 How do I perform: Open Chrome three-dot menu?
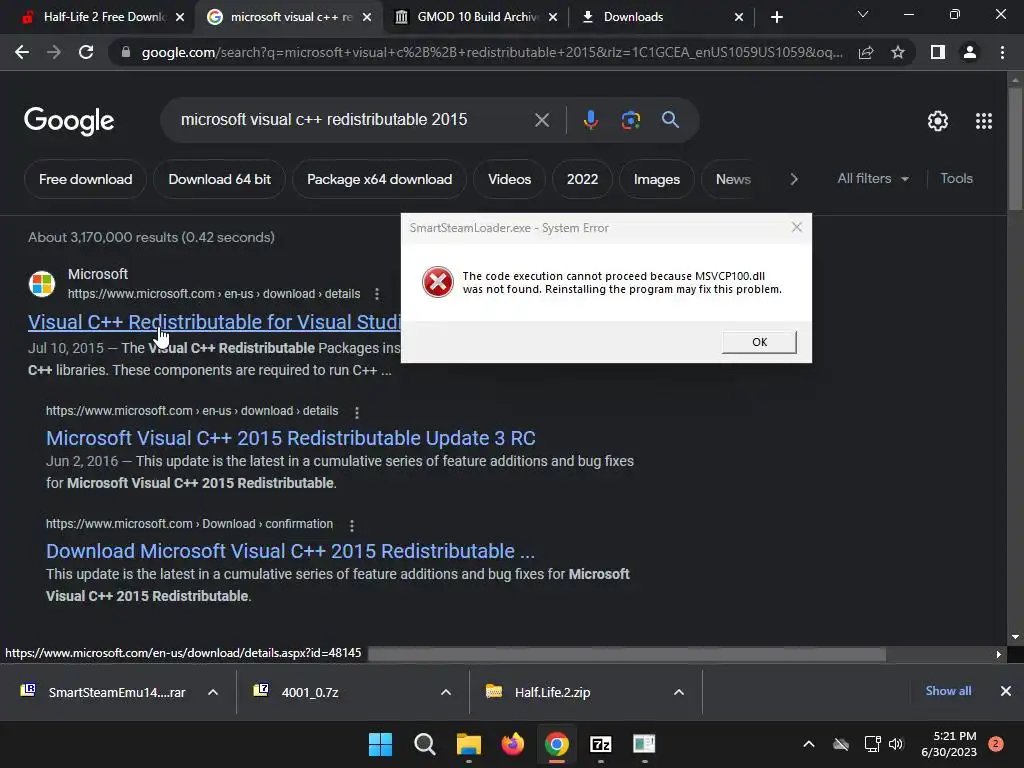point(1002,52)
